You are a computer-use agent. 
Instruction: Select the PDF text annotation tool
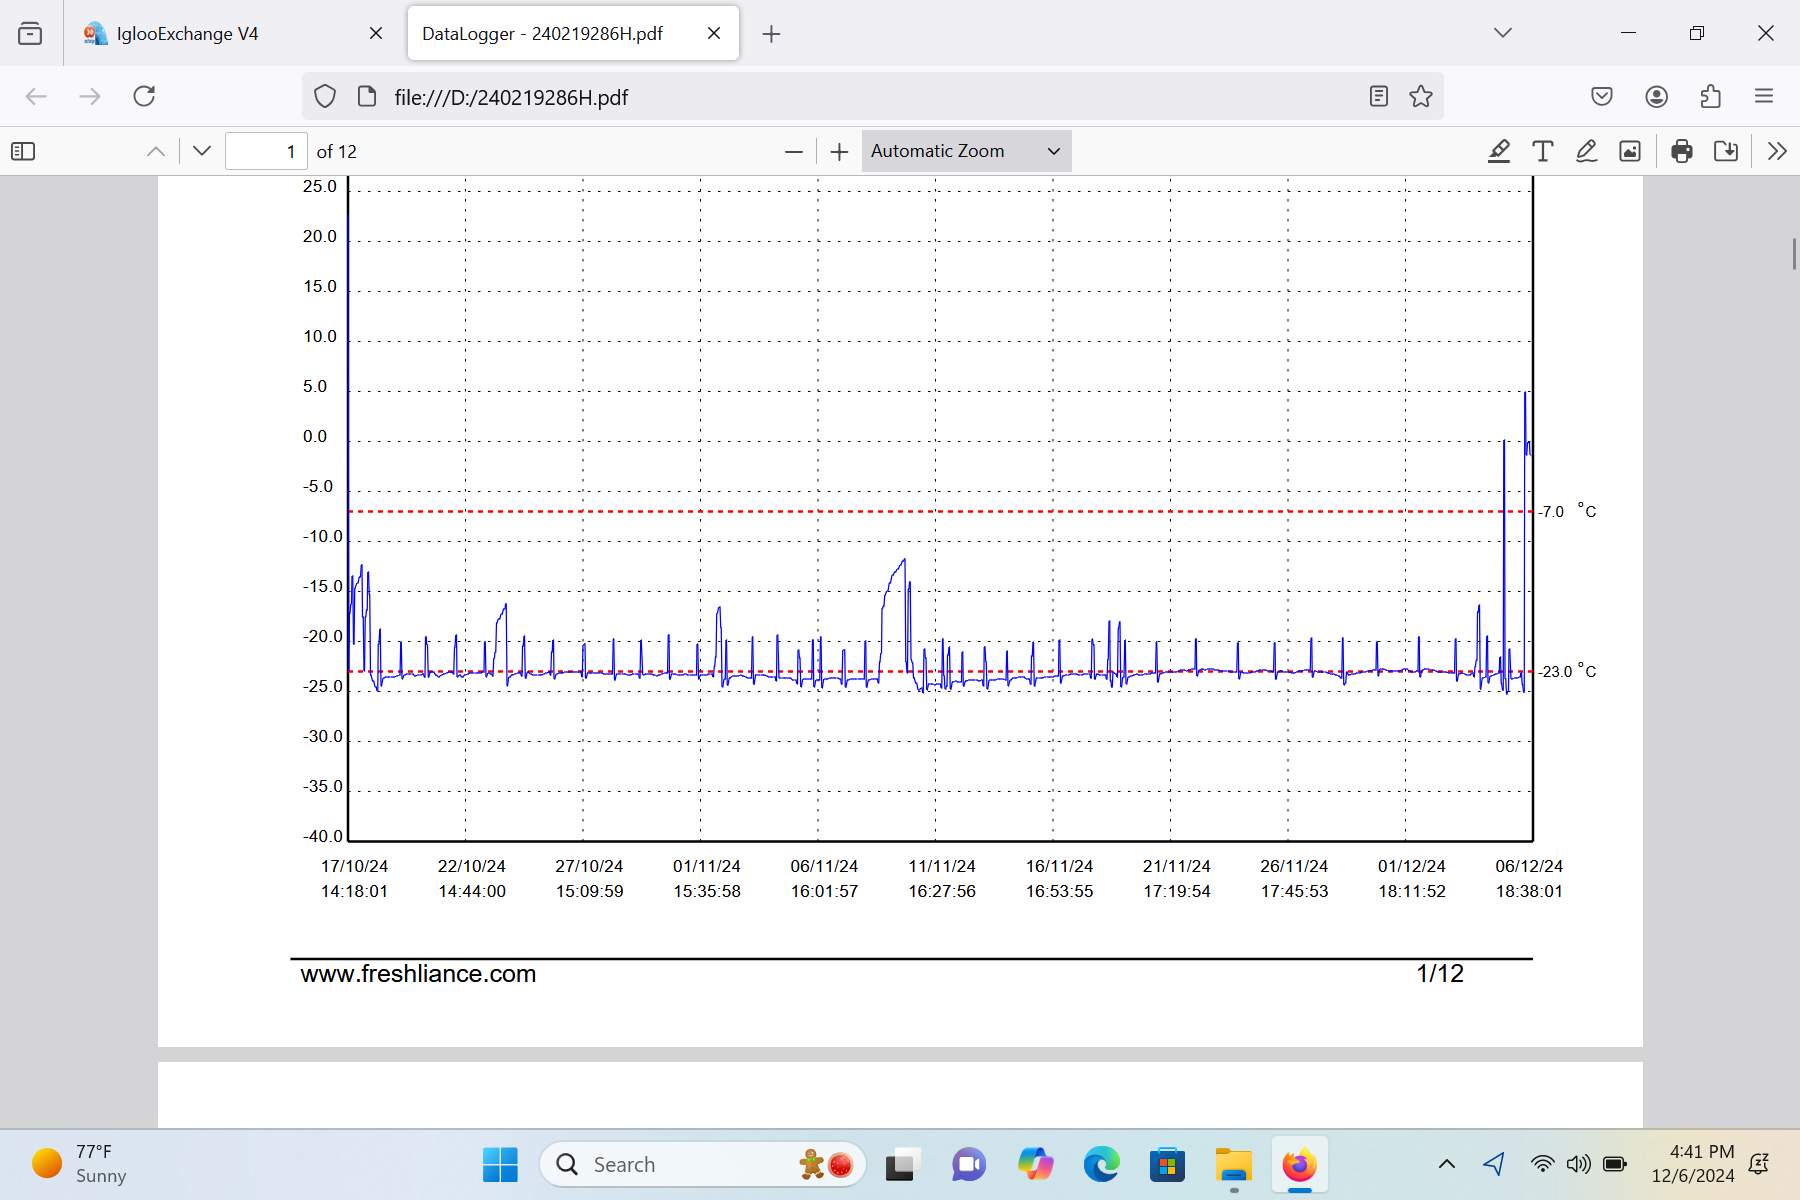pos(1542,151)
